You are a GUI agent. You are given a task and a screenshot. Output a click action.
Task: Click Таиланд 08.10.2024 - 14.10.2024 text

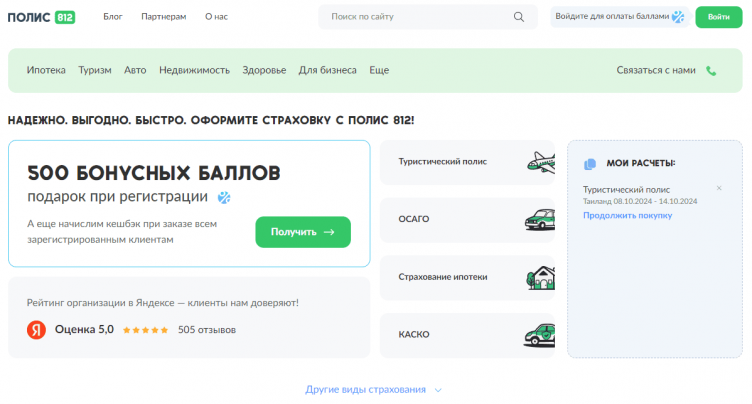(x=640, y=202)
